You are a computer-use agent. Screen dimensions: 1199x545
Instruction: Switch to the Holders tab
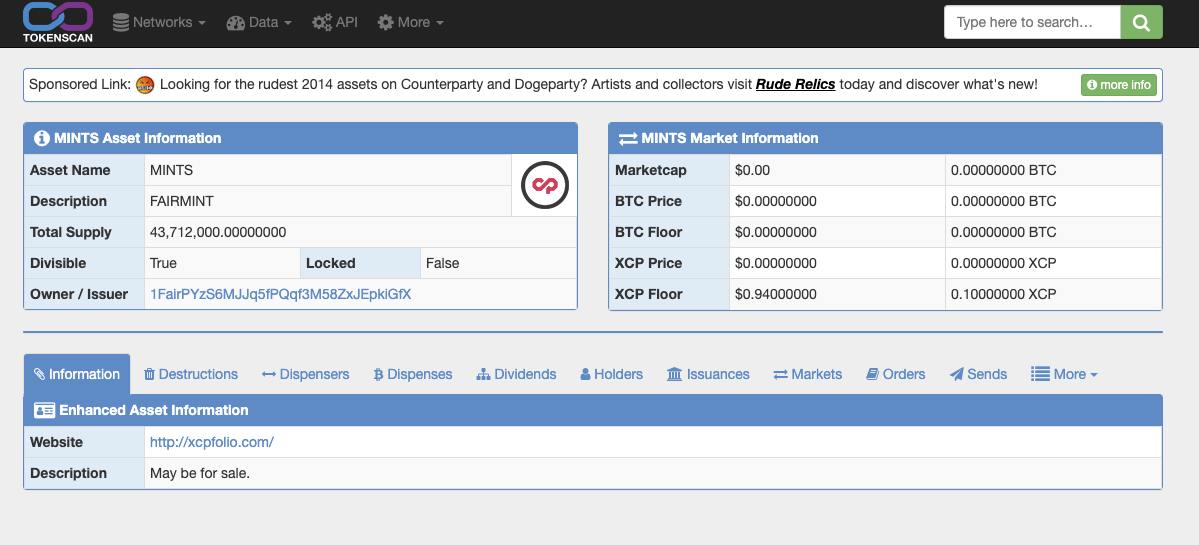coord(611,374)
